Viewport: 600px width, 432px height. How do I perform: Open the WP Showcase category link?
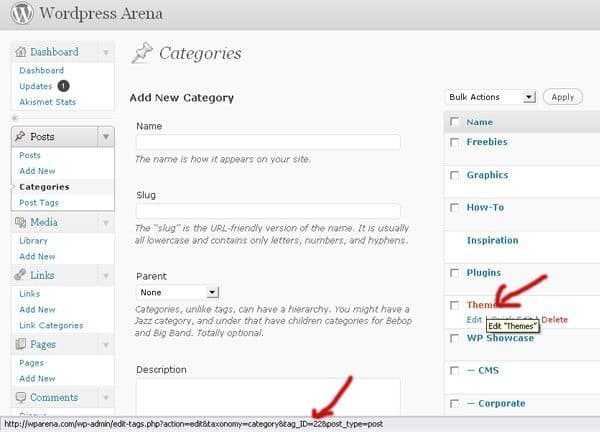tap(500, 338)
